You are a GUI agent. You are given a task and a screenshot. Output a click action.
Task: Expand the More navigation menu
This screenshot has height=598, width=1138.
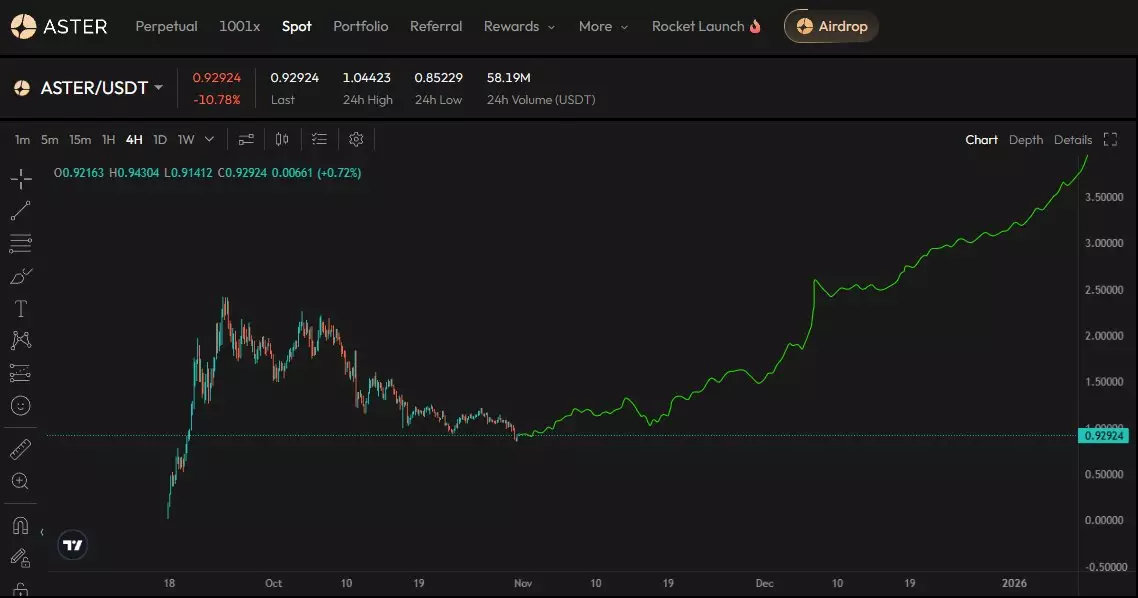pyautogui.click(x=603, y=26)
